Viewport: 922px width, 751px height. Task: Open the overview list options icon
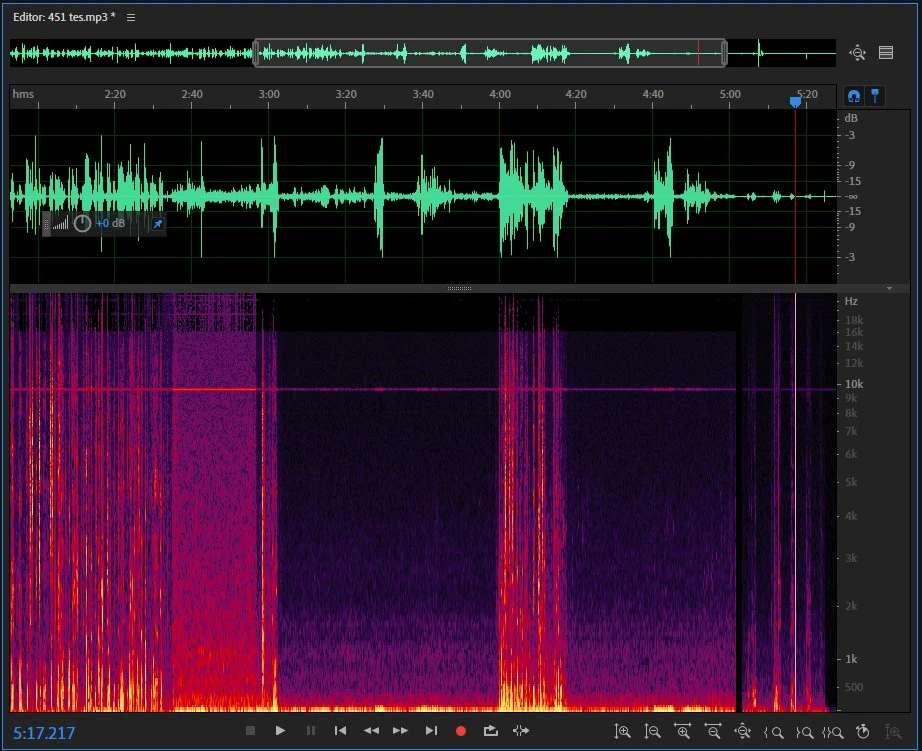(885, 53)
